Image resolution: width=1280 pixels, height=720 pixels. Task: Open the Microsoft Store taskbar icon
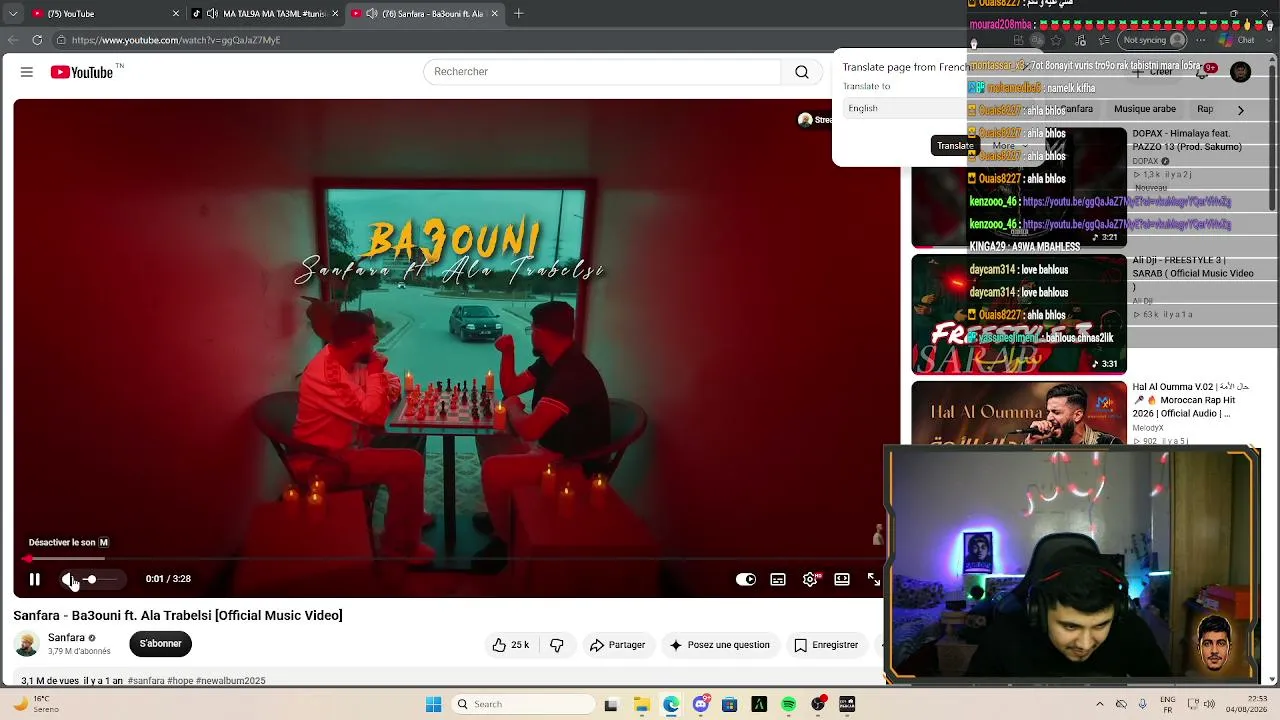[730, 704]
